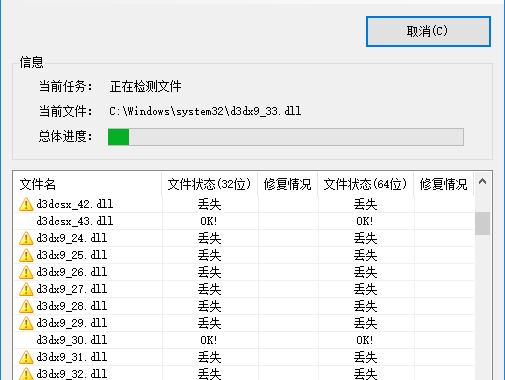Select the d3dx9_27.dll file name

tap(72, 289)
